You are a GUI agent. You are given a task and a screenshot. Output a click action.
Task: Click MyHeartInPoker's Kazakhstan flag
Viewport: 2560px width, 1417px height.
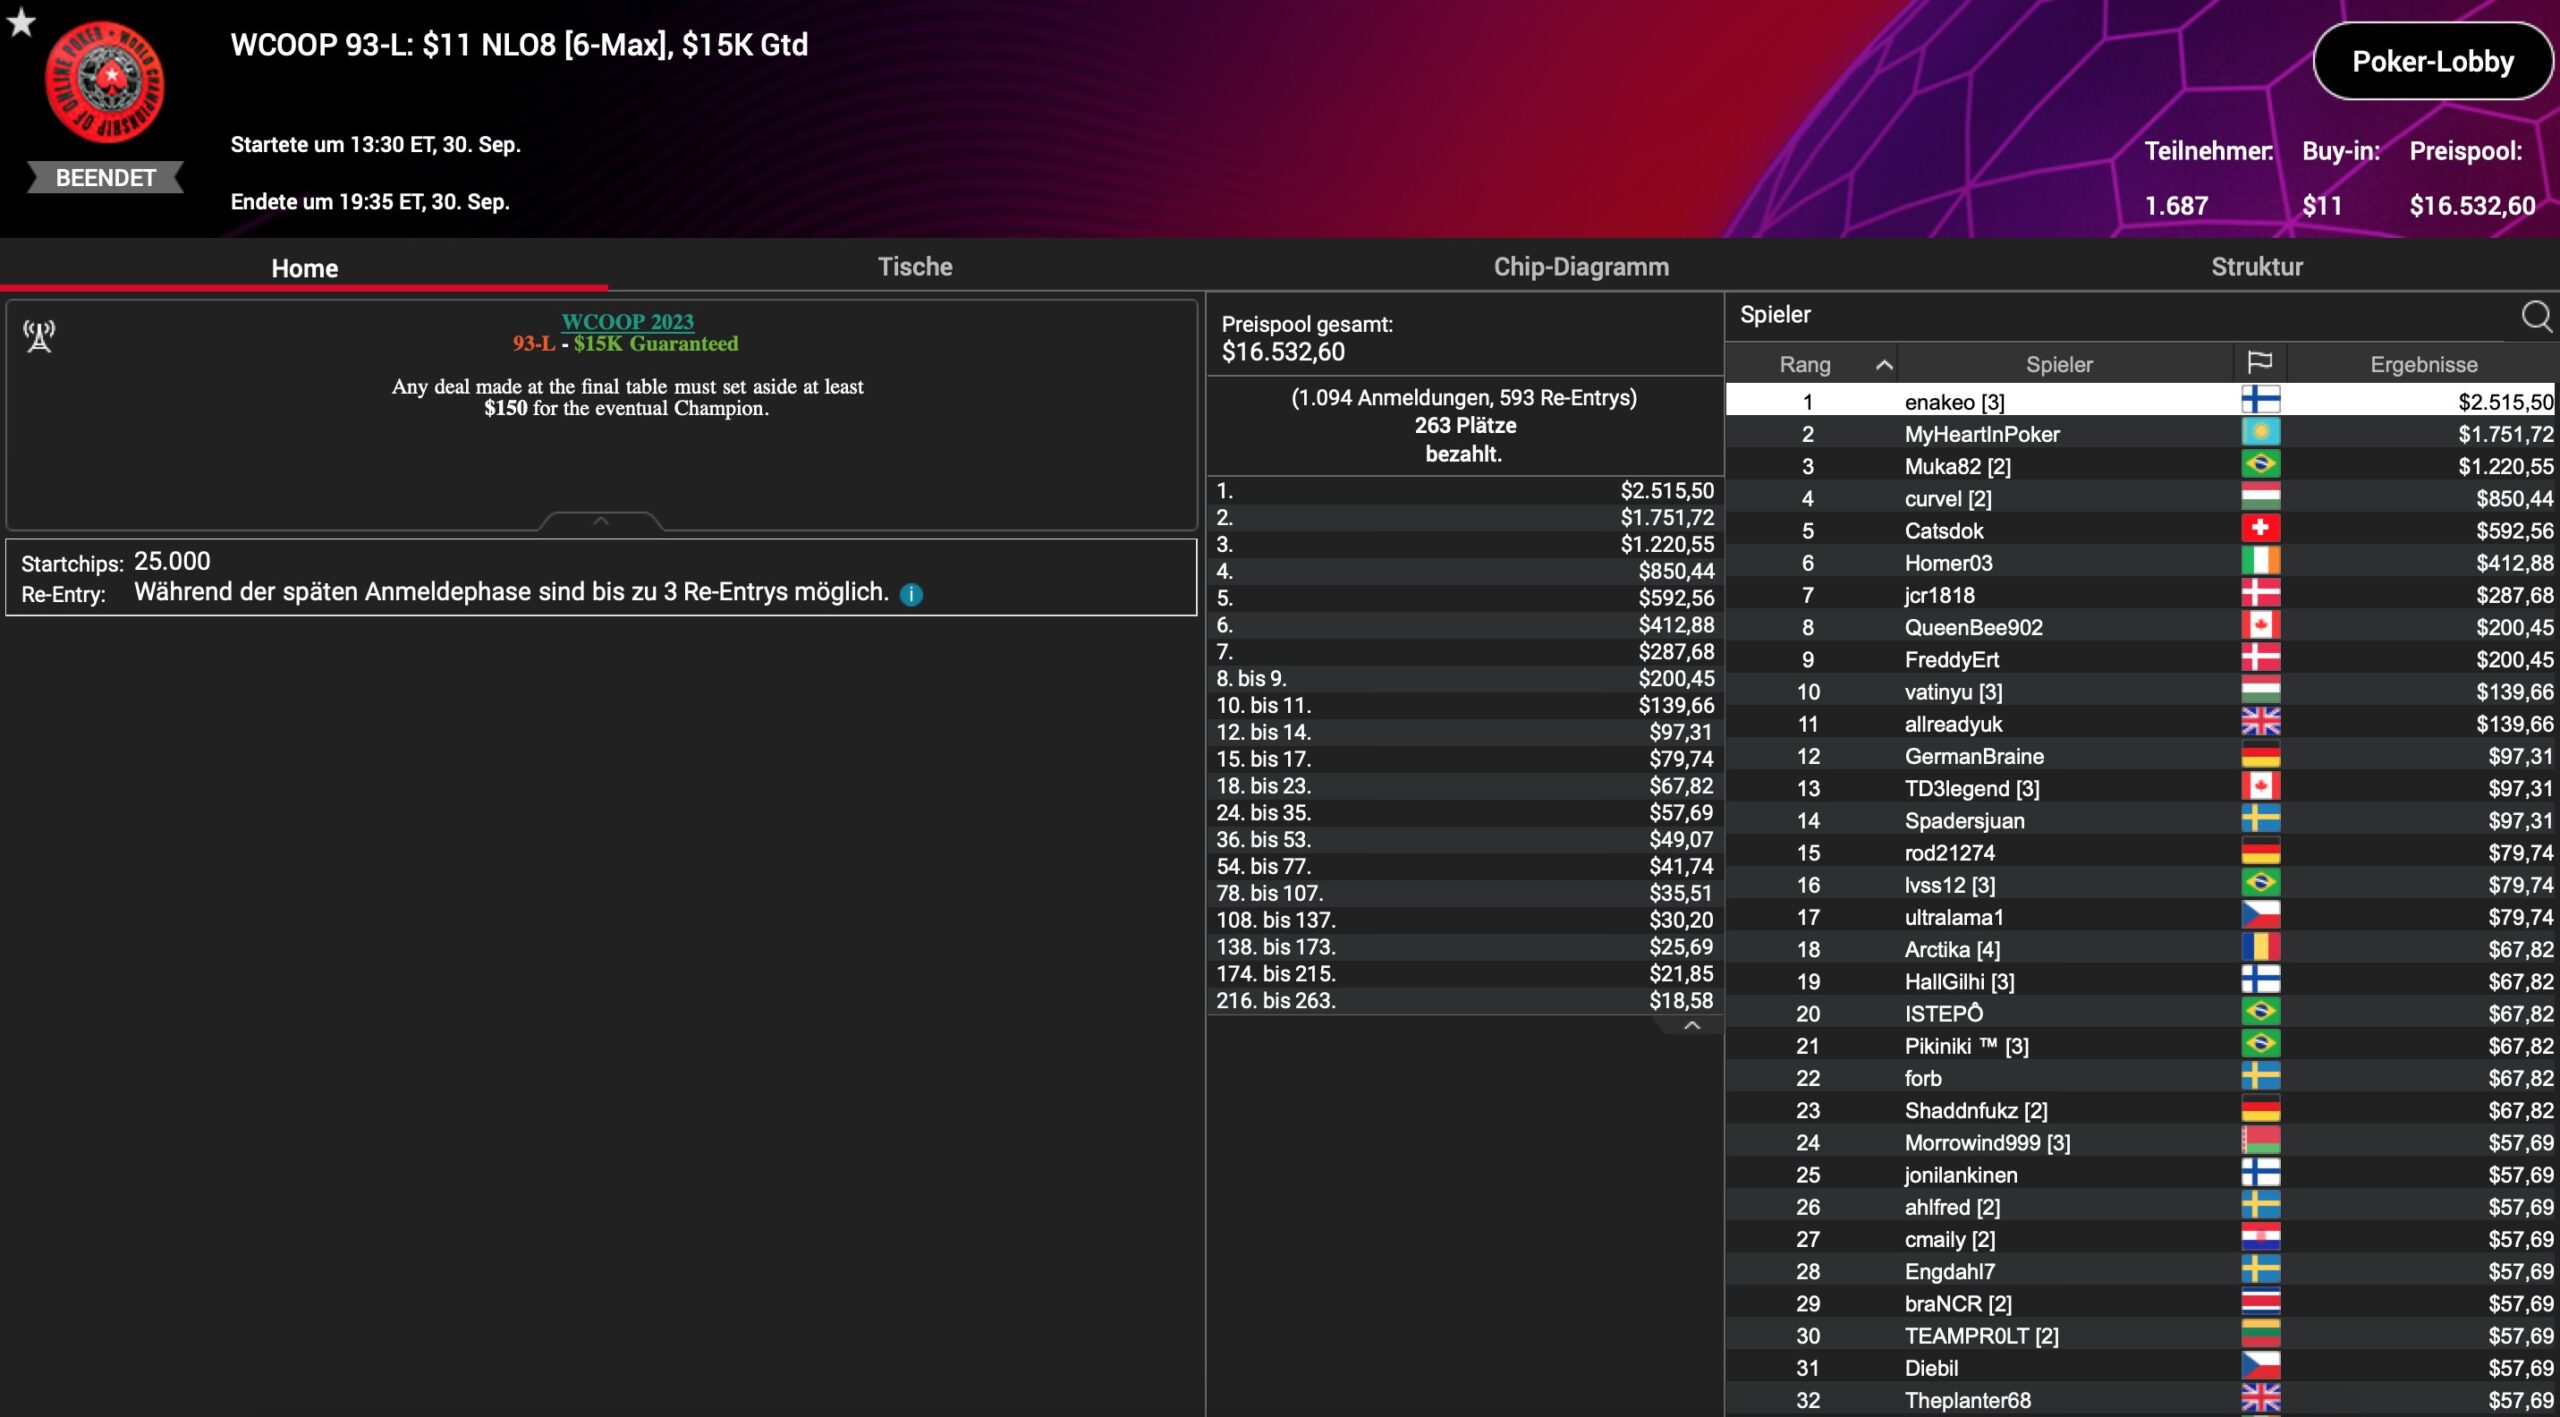2260,432
